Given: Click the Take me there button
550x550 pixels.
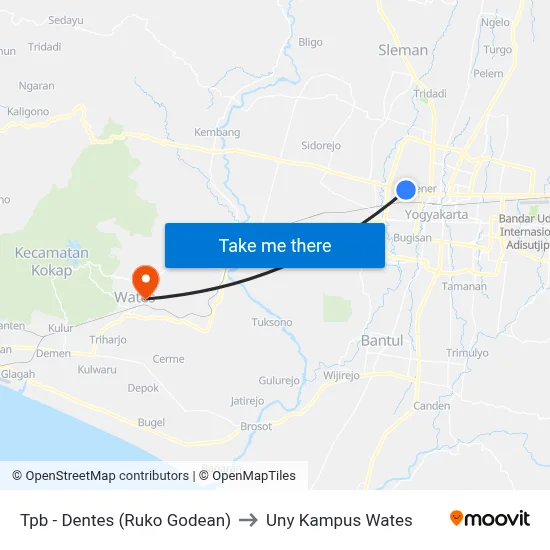Looking at the screenshot, I should [x=275, y=246].
